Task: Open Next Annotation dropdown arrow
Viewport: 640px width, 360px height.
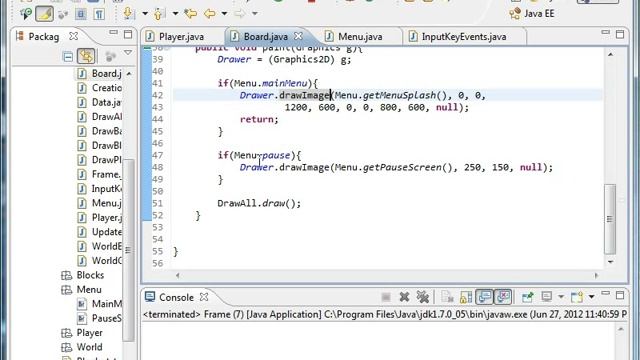Action: [145, 14]
